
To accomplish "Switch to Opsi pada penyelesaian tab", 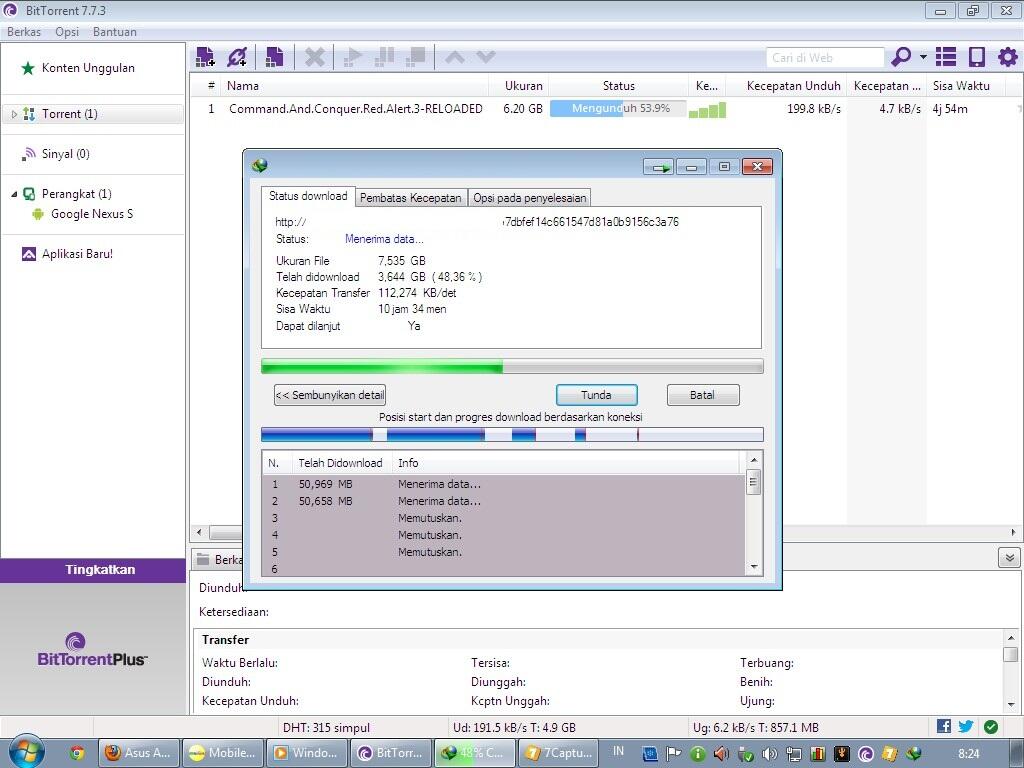I will click(x=530, y=198).
